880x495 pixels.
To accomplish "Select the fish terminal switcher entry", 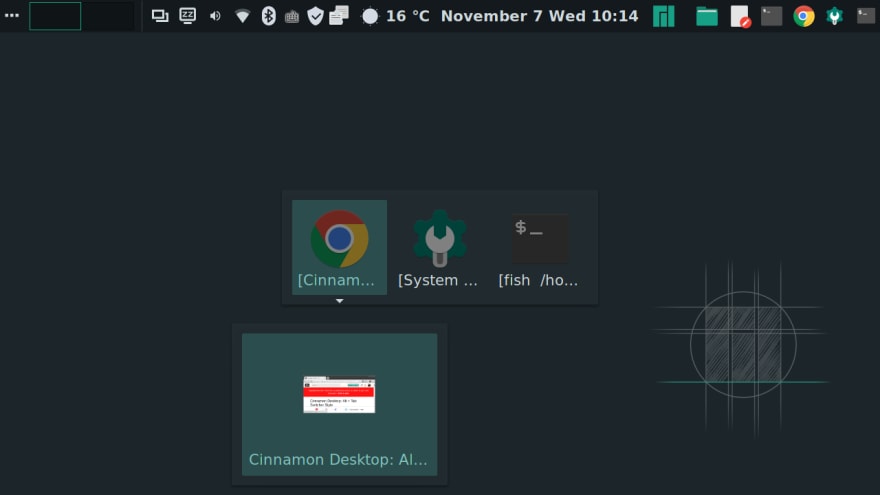I will click(x=539, y=248).
